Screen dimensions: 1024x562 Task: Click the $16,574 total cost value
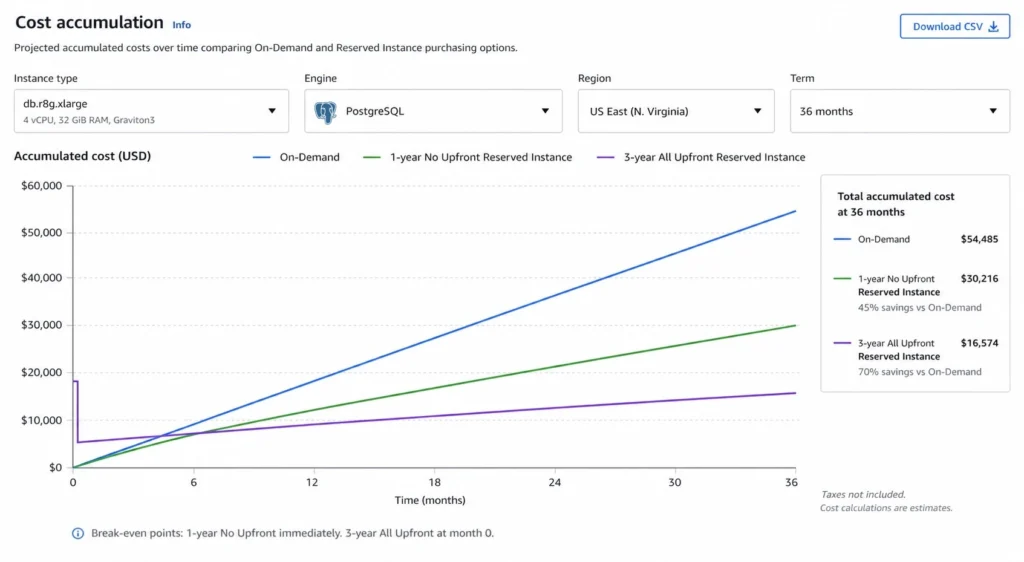tap(979, 343)
